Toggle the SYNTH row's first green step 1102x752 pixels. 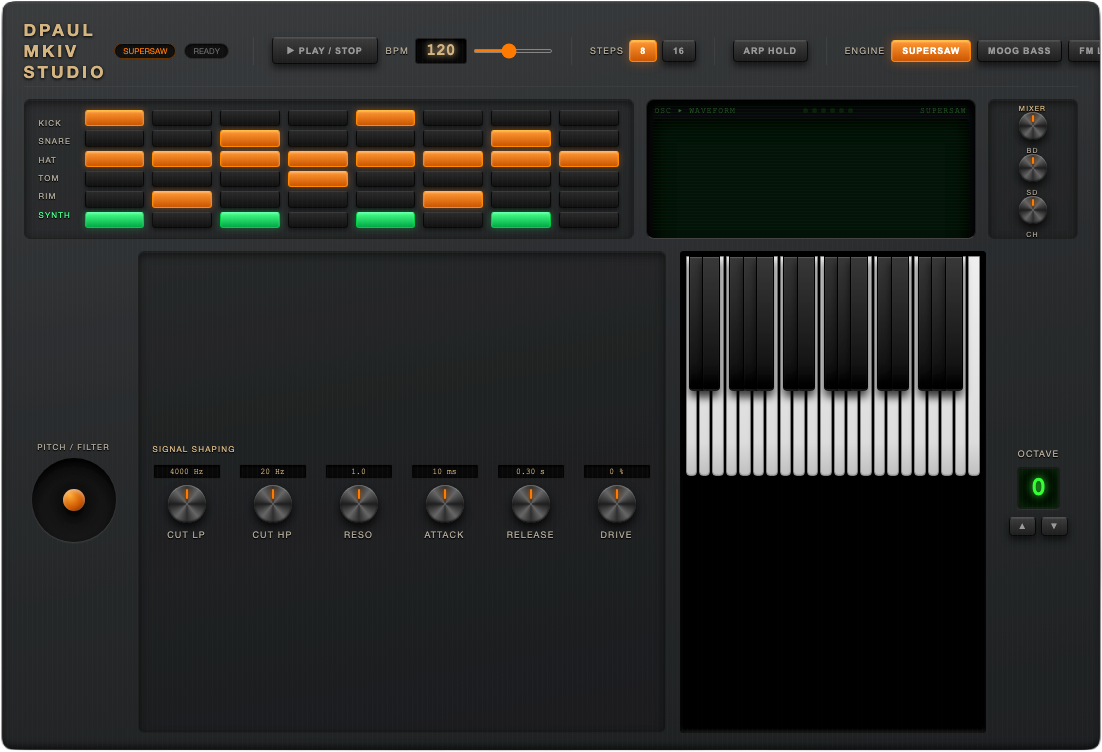point(115,220)
